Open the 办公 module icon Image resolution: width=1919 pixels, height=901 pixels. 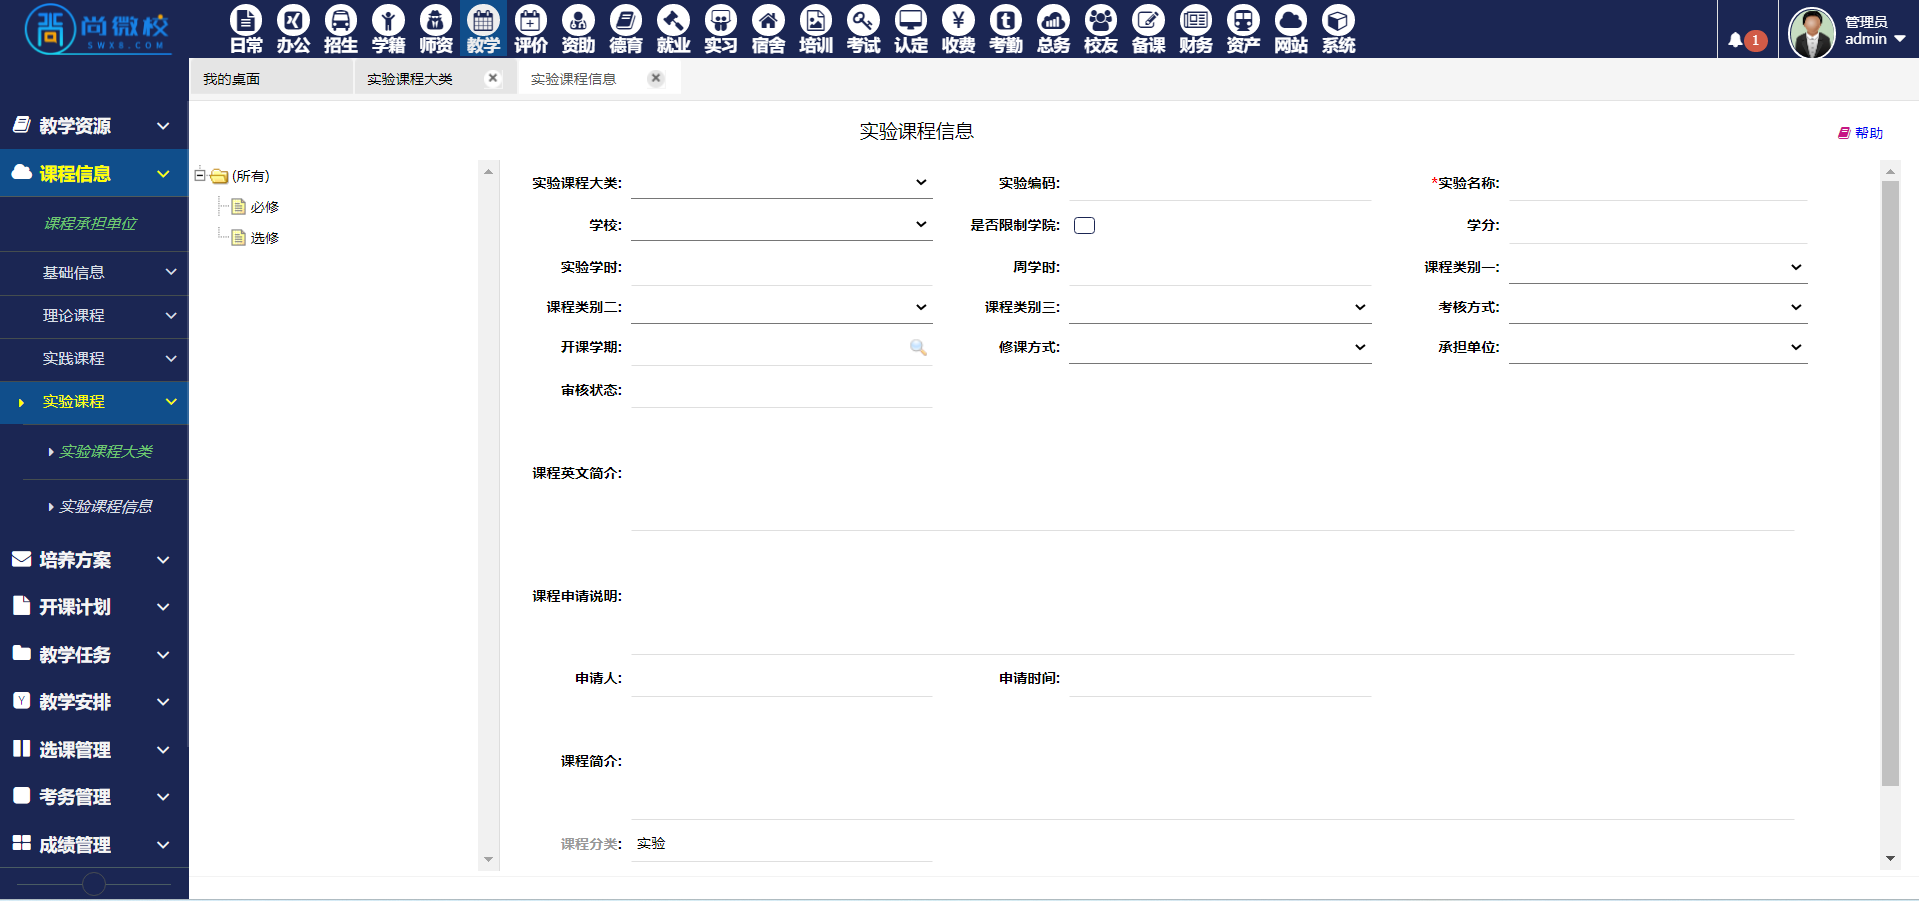pos(293,29)
